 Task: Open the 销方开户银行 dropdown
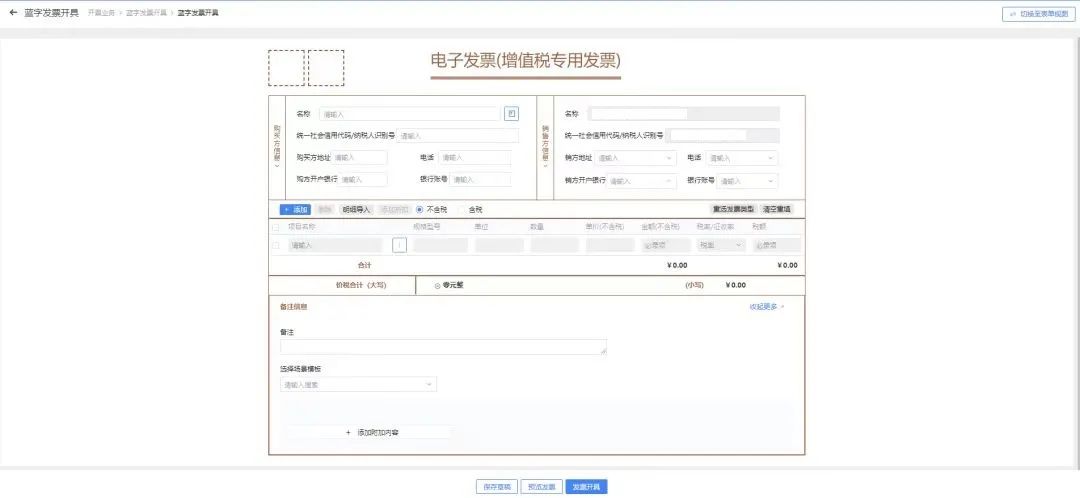[x=642, y=181]
